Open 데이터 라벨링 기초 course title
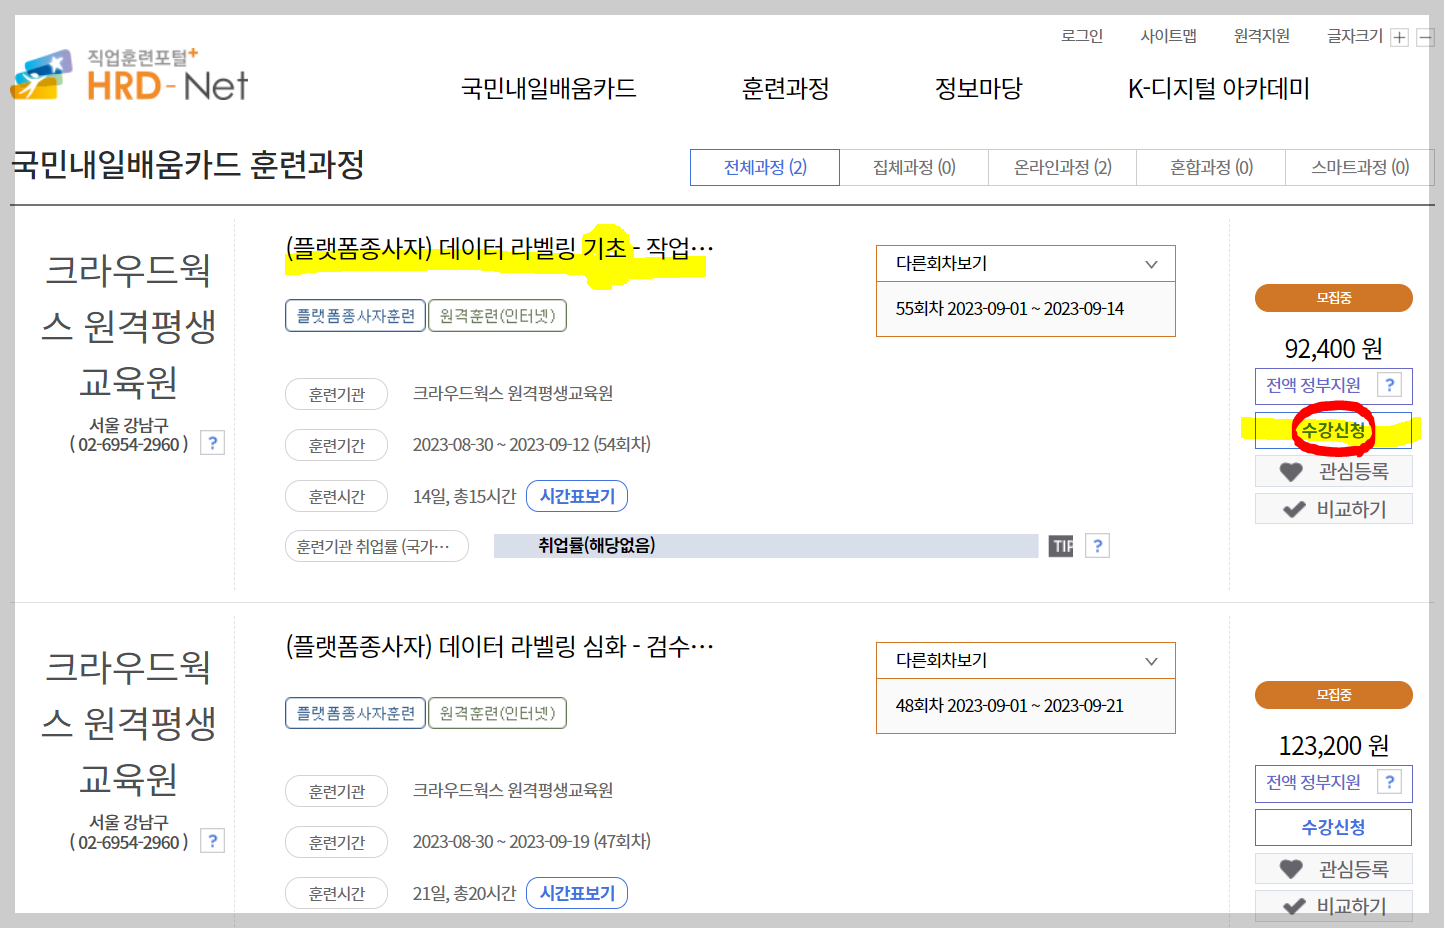Image resolution: width=1444 pixels, height=928 pixels. (499, 248)
